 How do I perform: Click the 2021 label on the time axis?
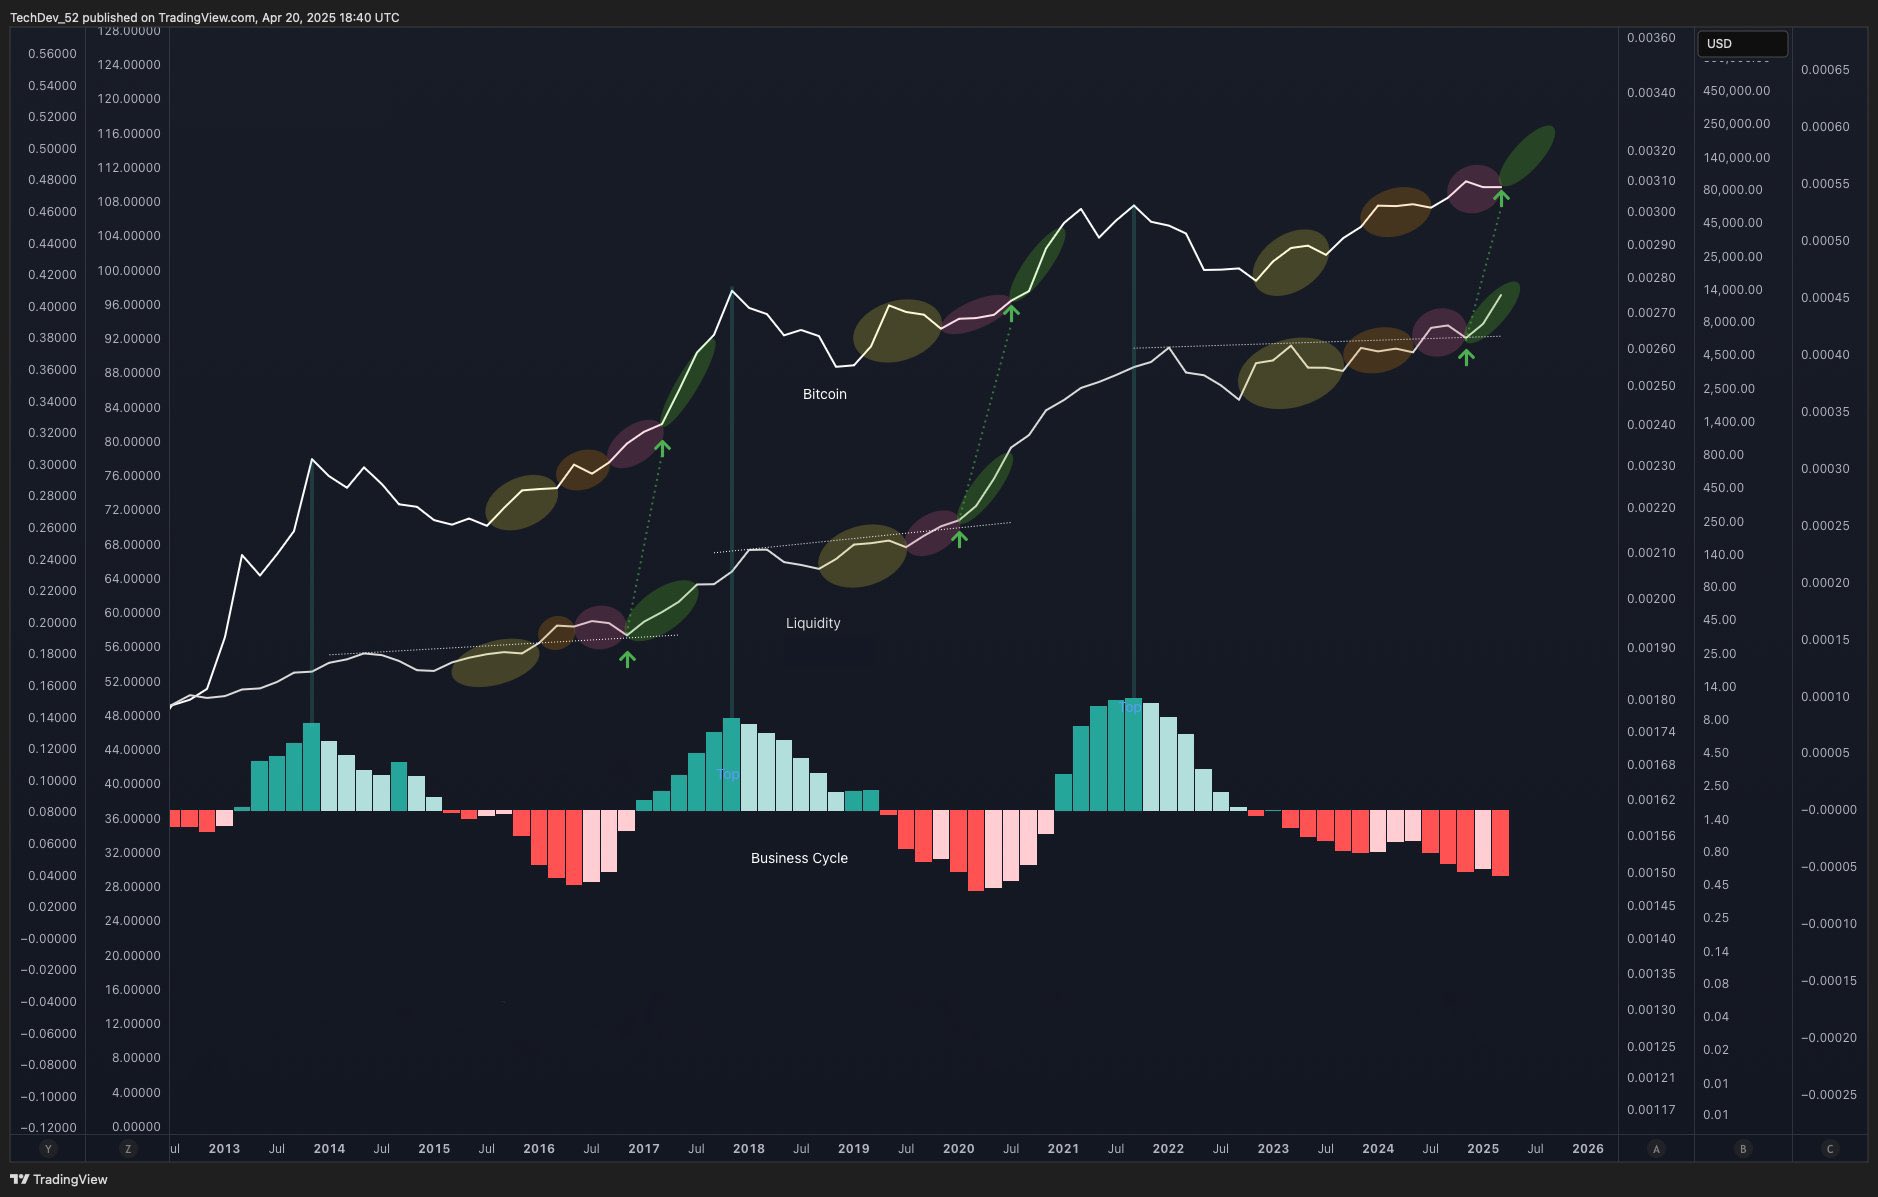point(1063,1149)
